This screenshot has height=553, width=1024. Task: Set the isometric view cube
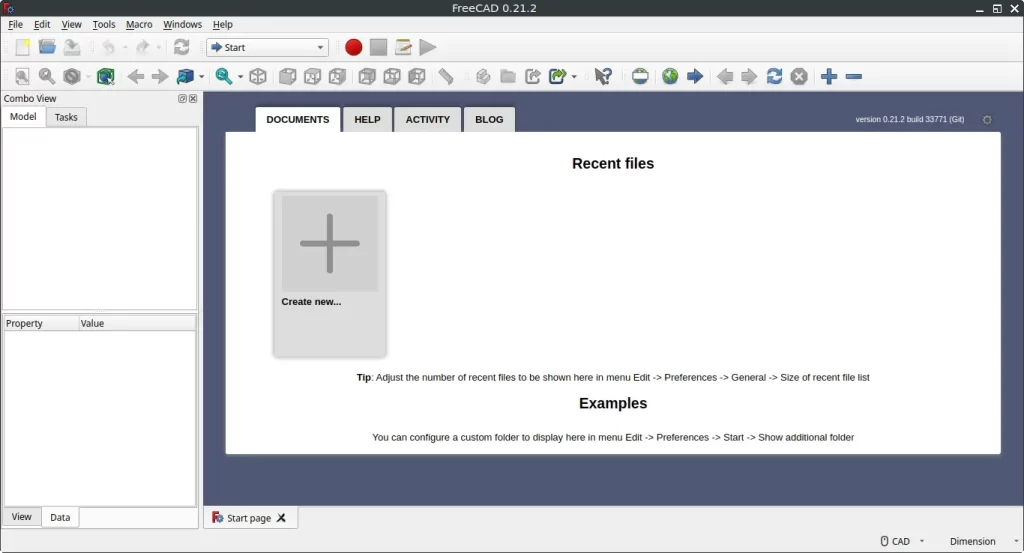[x=258, y=76]
